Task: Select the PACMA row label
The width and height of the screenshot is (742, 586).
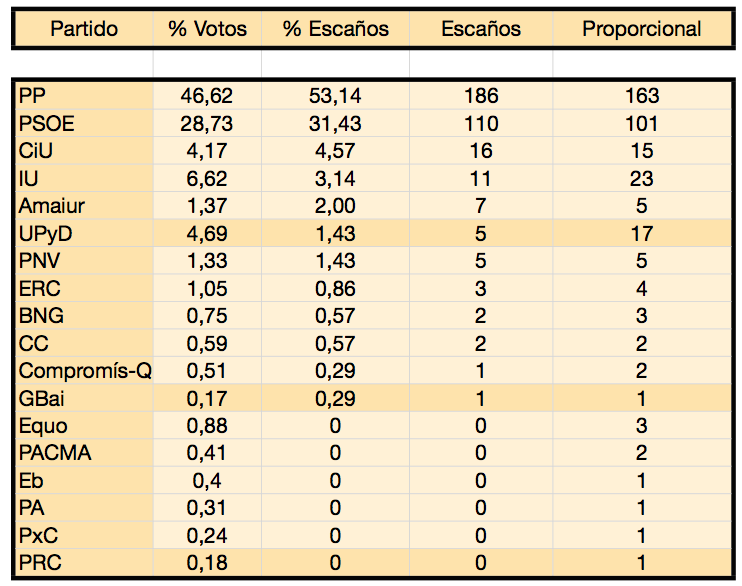Action: point(84,453)
